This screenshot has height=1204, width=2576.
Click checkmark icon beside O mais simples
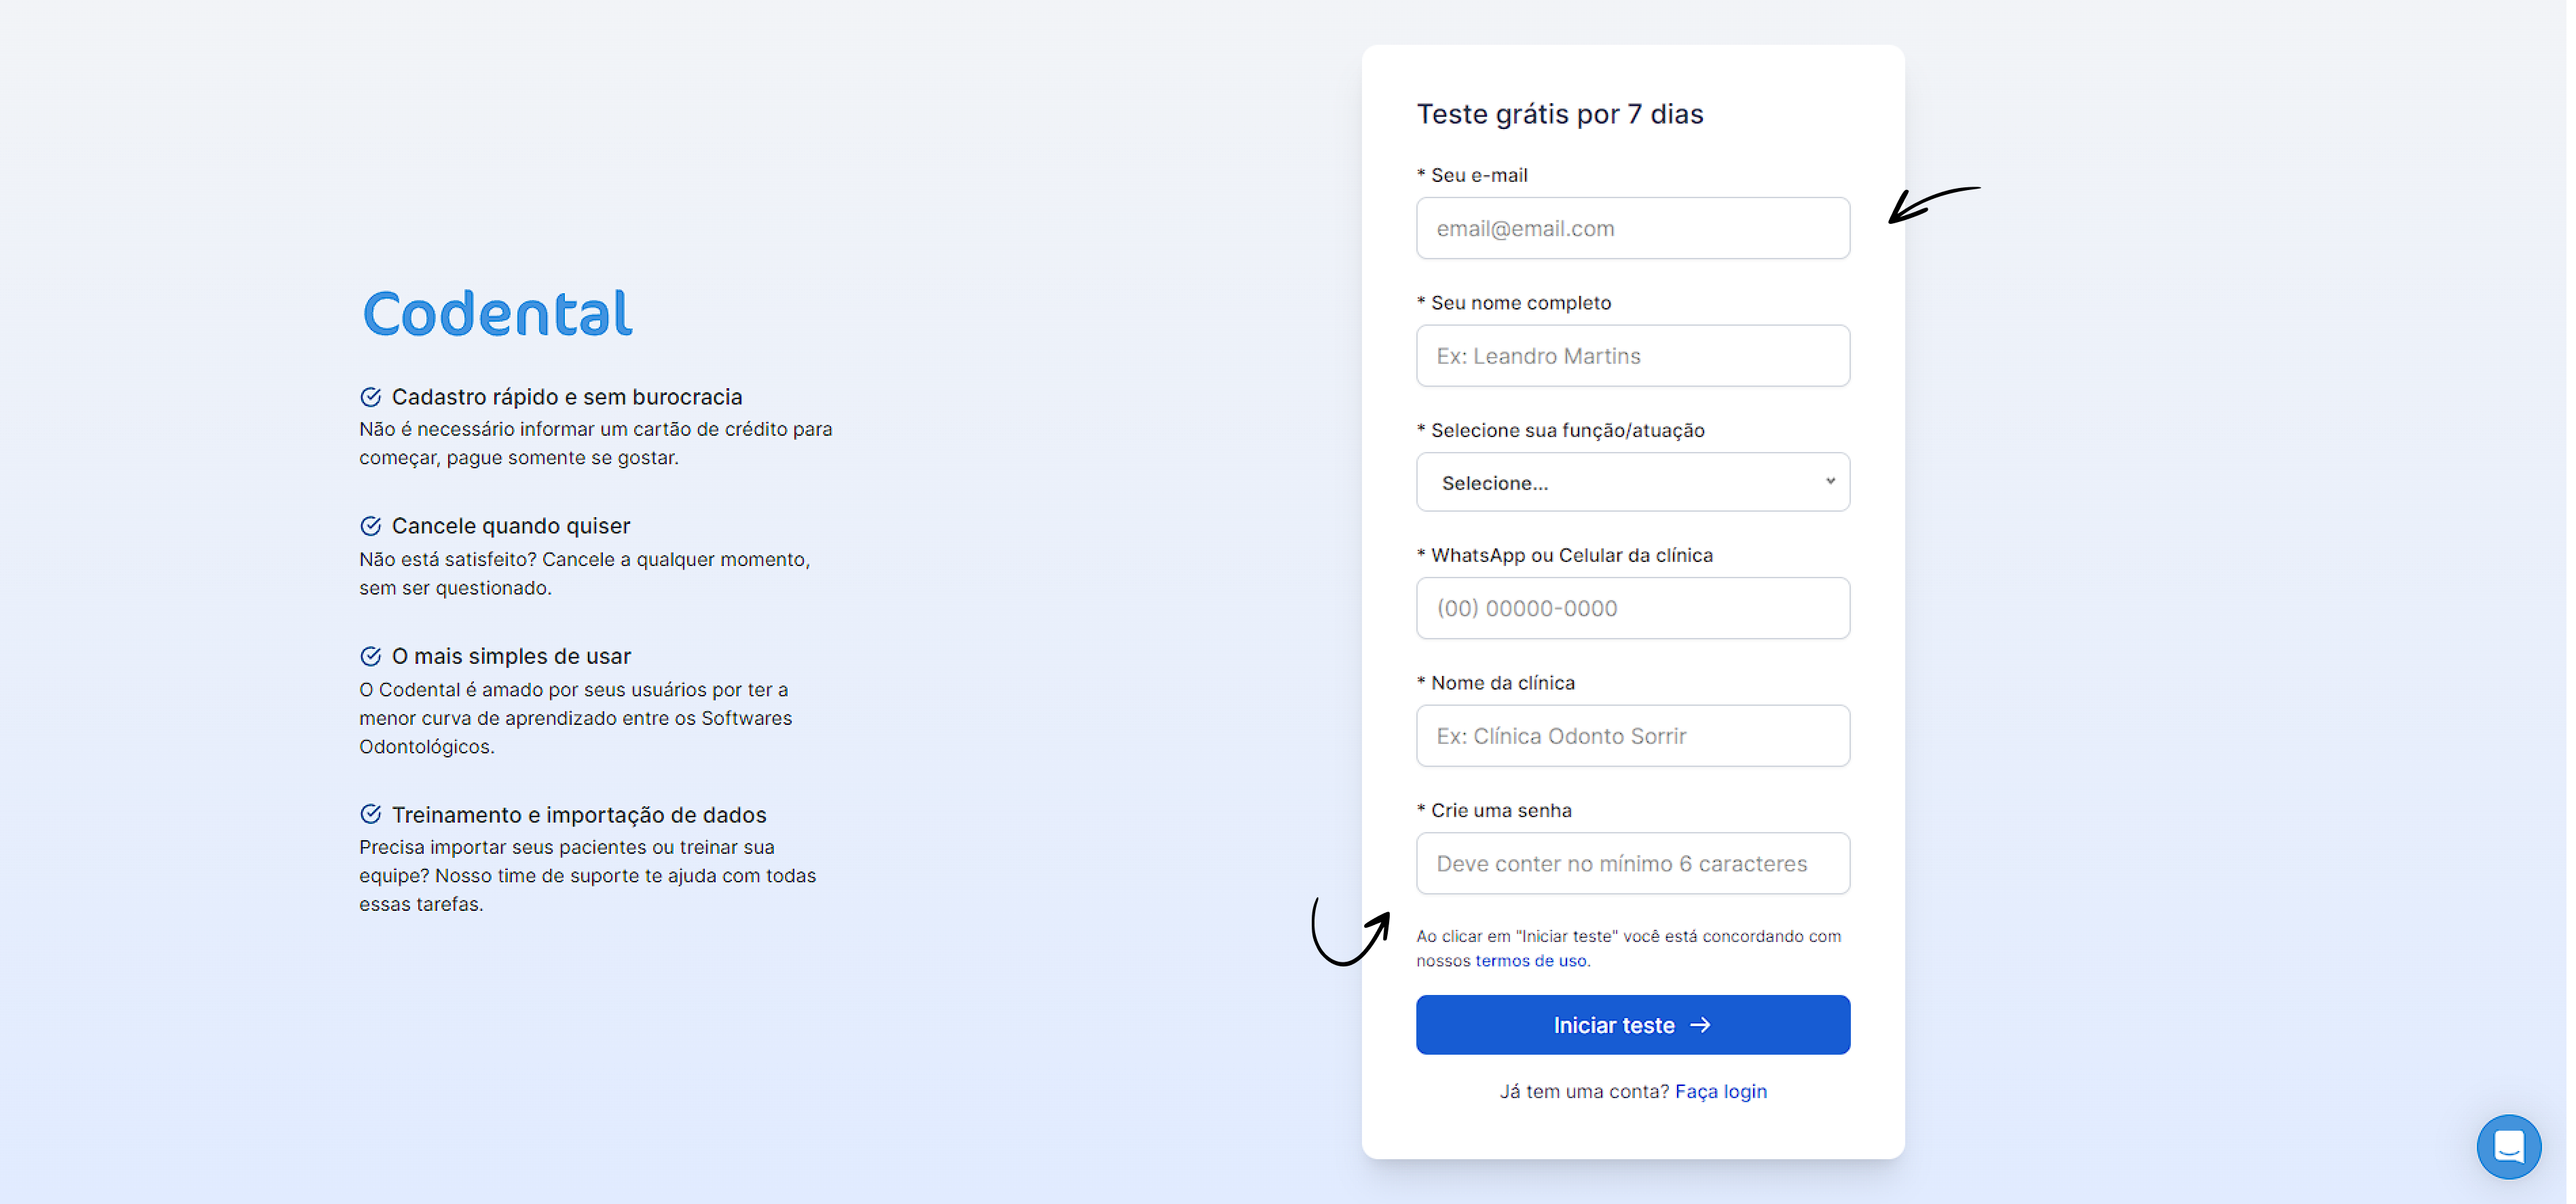(x=370, y=656)
